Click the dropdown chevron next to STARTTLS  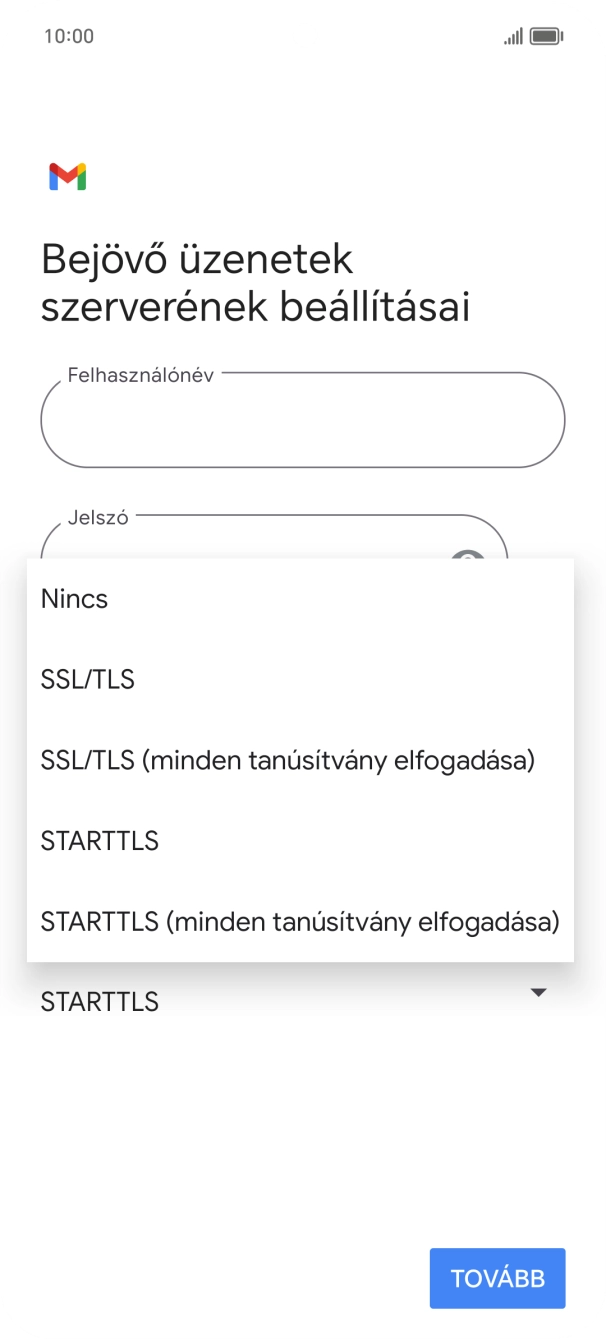tap(538, 992)
